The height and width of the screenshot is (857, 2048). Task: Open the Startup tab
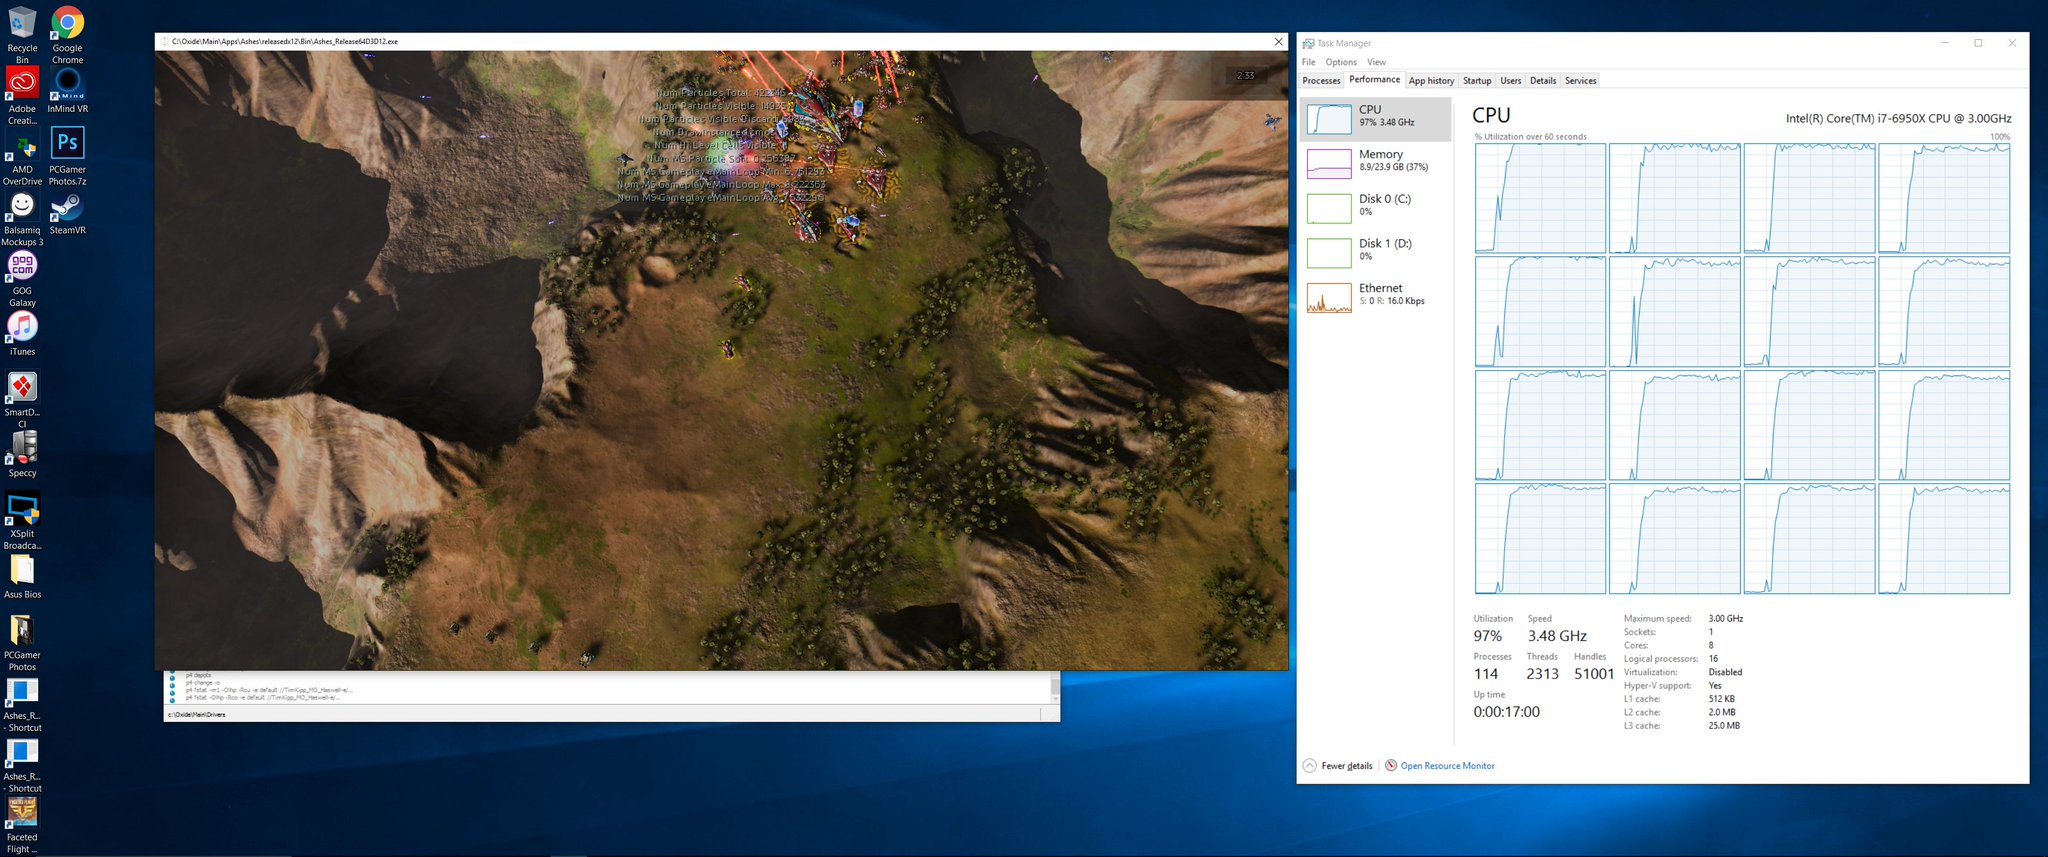[x=1477, y=81]
